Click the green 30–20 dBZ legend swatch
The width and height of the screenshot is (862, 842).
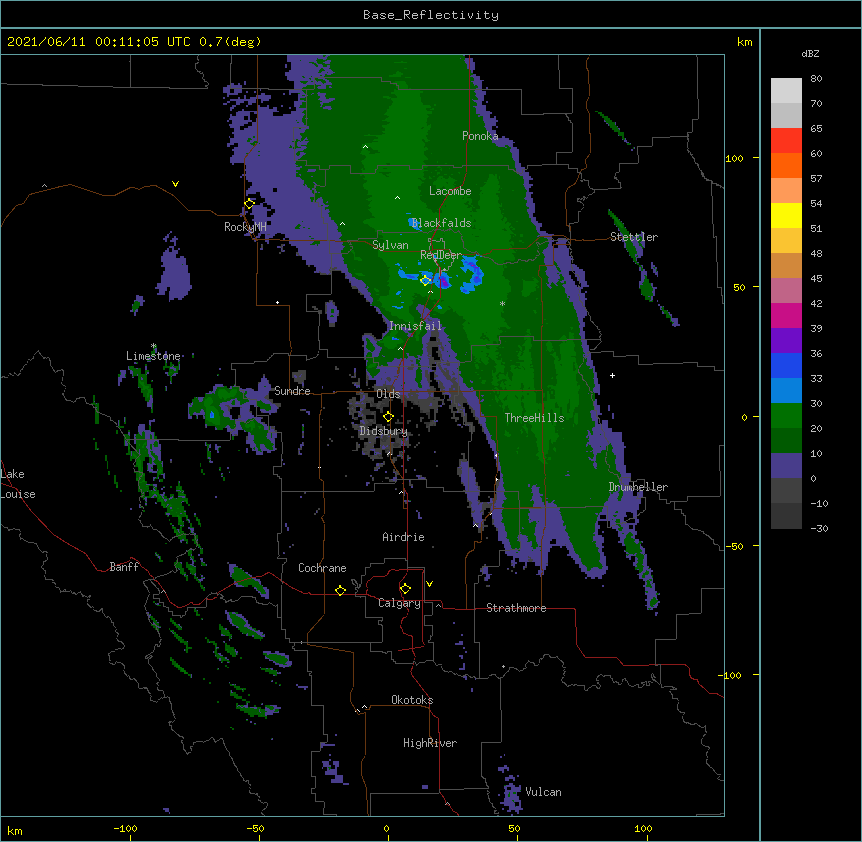tap(786, 416)
